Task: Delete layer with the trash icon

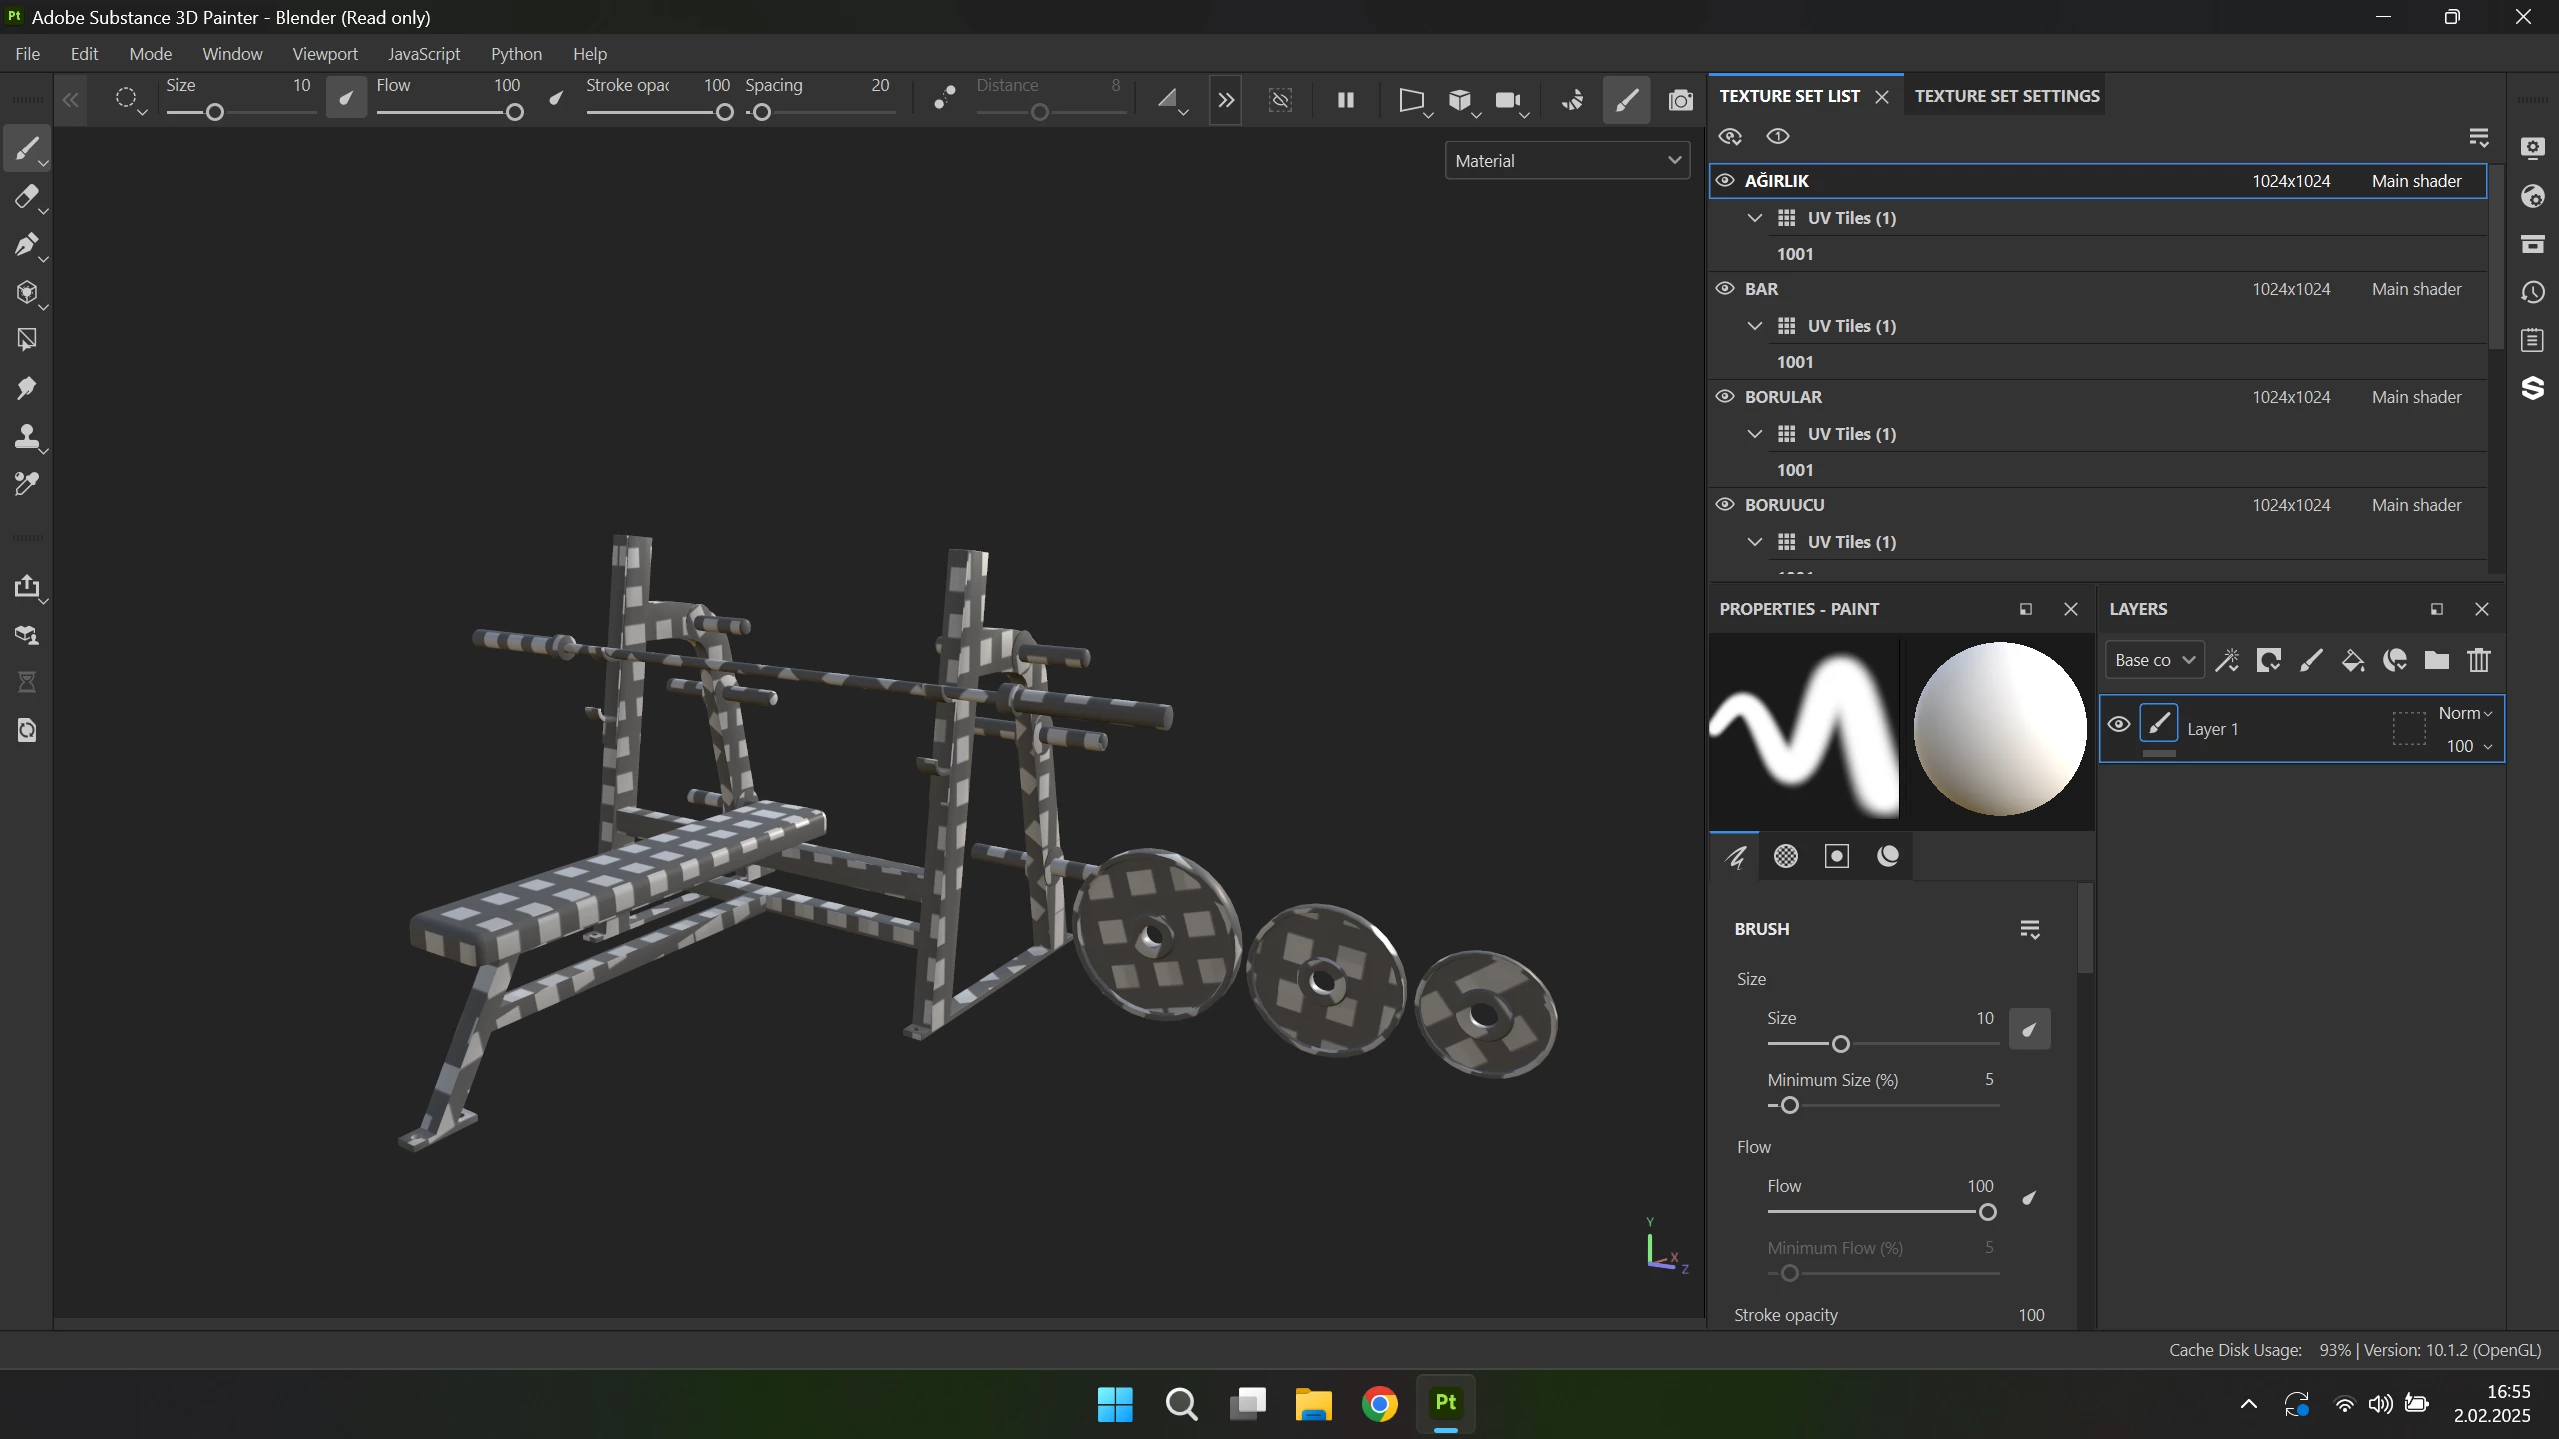Action: tap(2478, 661)
